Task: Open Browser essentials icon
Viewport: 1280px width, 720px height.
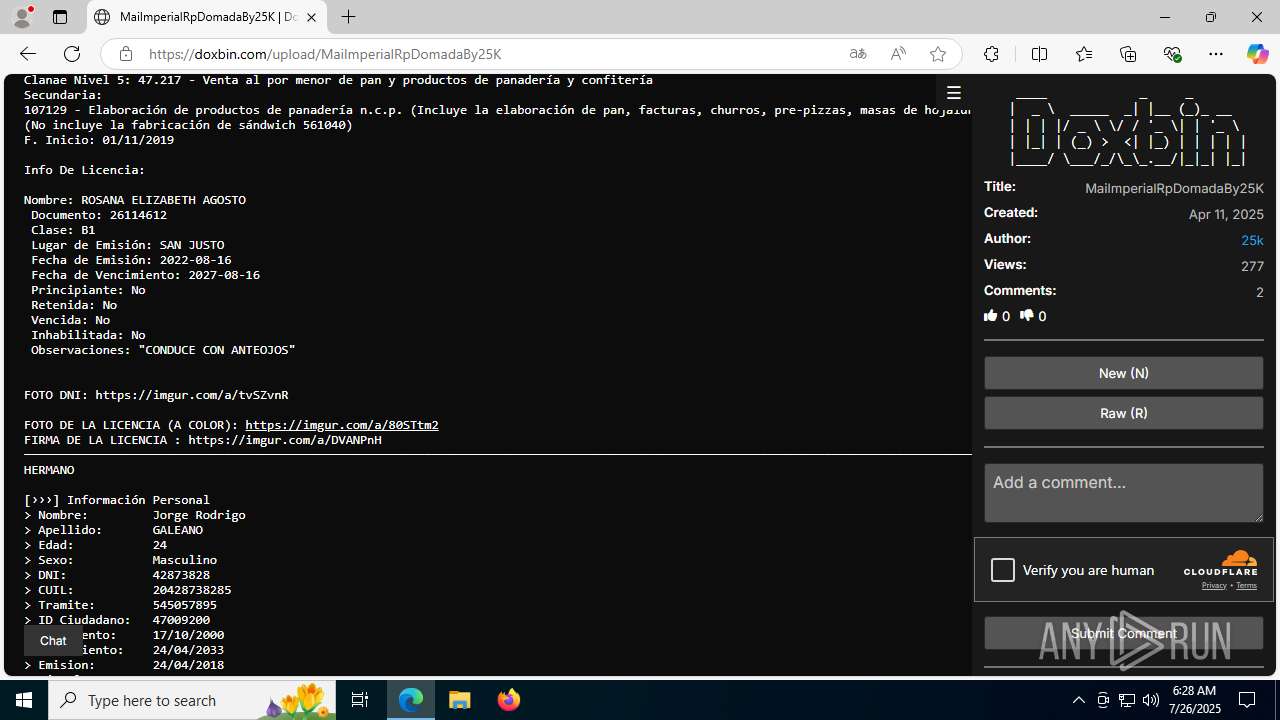Action: tap(1172, 54)
